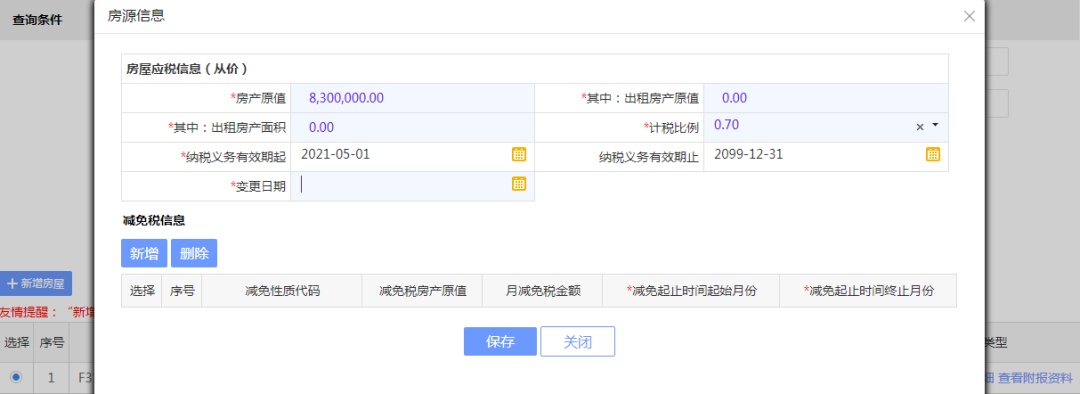
Task: Open the 查看附报资料 link
Action: [1035, 377]
